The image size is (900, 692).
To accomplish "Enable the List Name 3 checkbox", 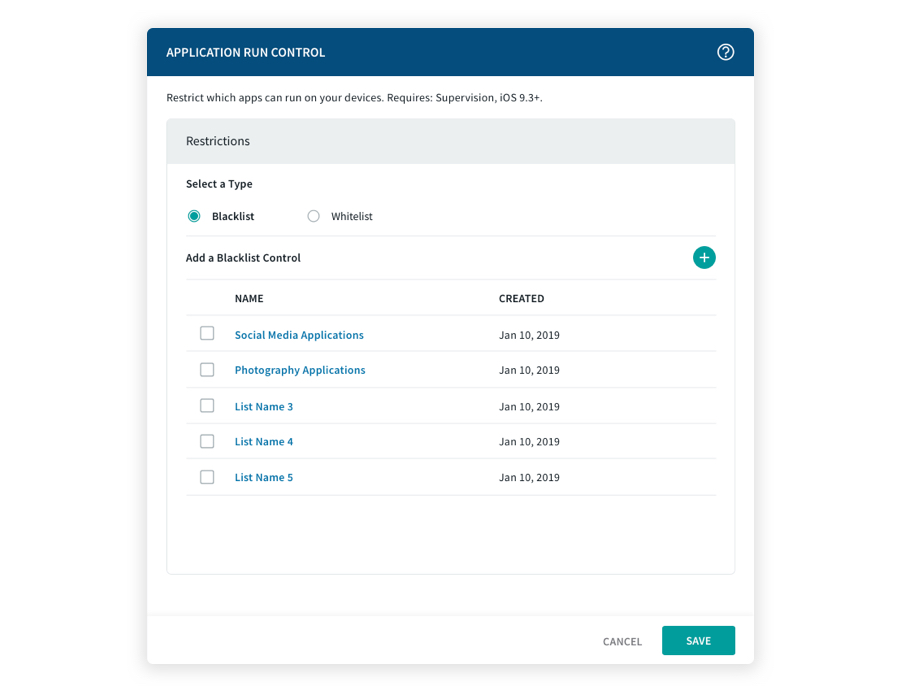I will click(207, 406).
